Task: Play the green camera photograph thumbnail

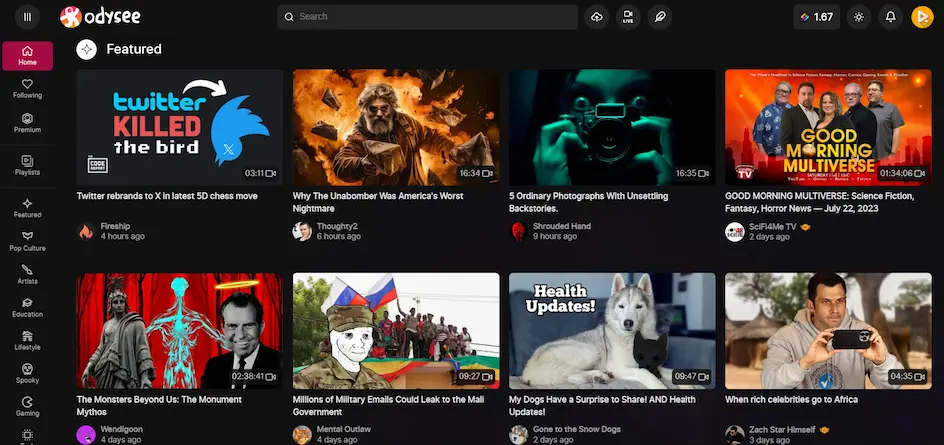Action: [x=612, y=127]
